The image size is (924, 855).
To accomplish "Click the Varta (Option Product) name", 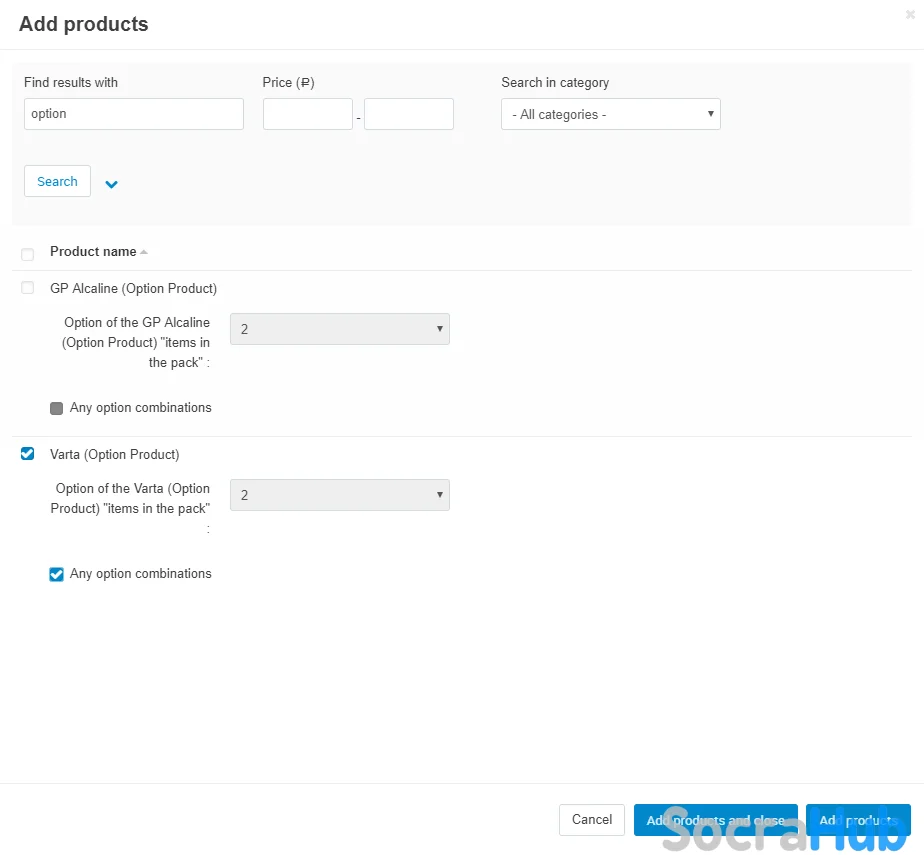I will [x=115, y=454].
